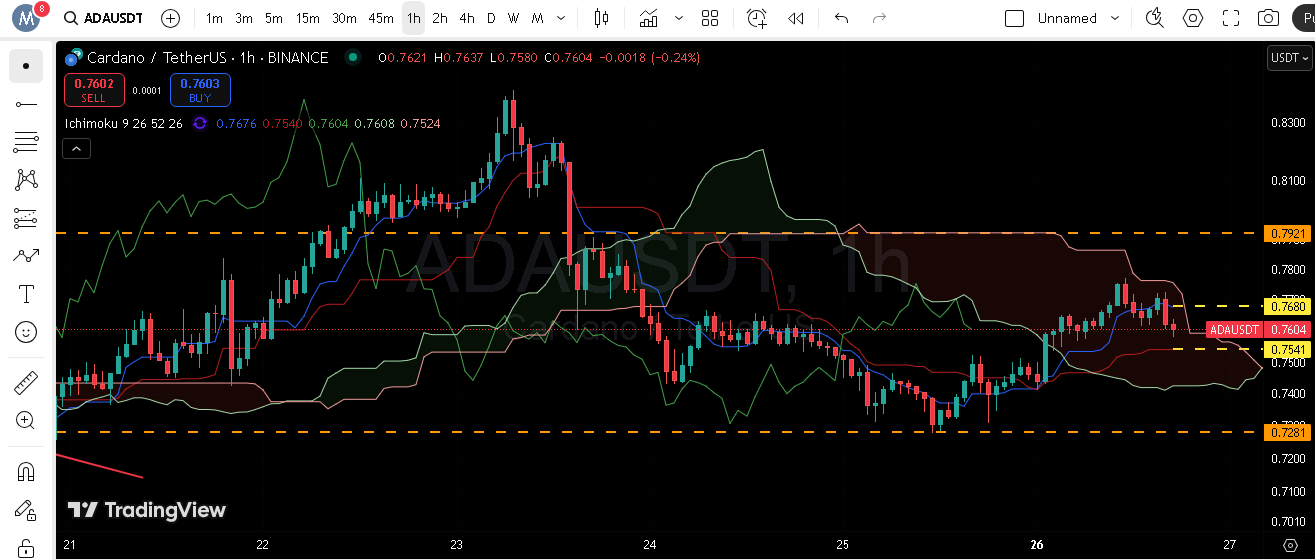Image resolution: width=1315 pixels, height=560 pixels.
Task: Select the Text annotation tool
Action: pos(26,294)
